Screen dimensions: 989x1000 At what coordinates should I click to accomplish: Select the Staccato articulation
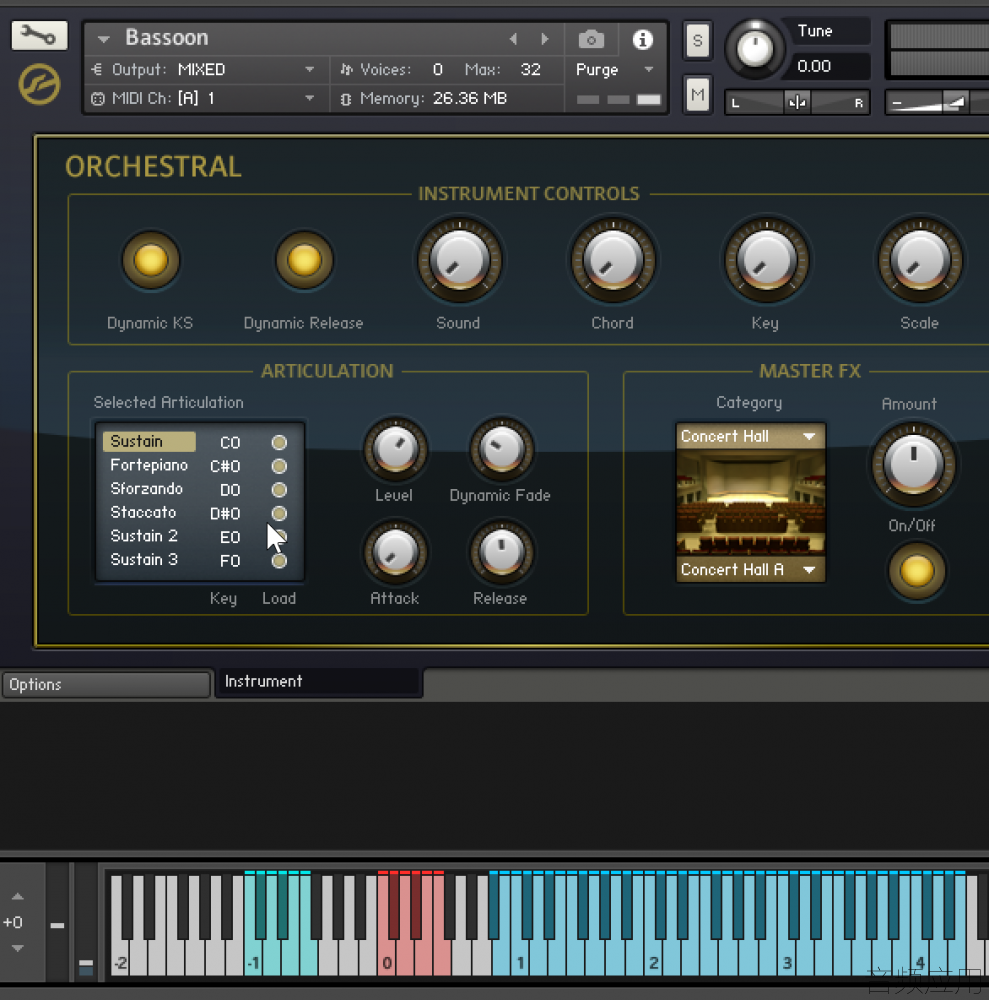(143, 512)
